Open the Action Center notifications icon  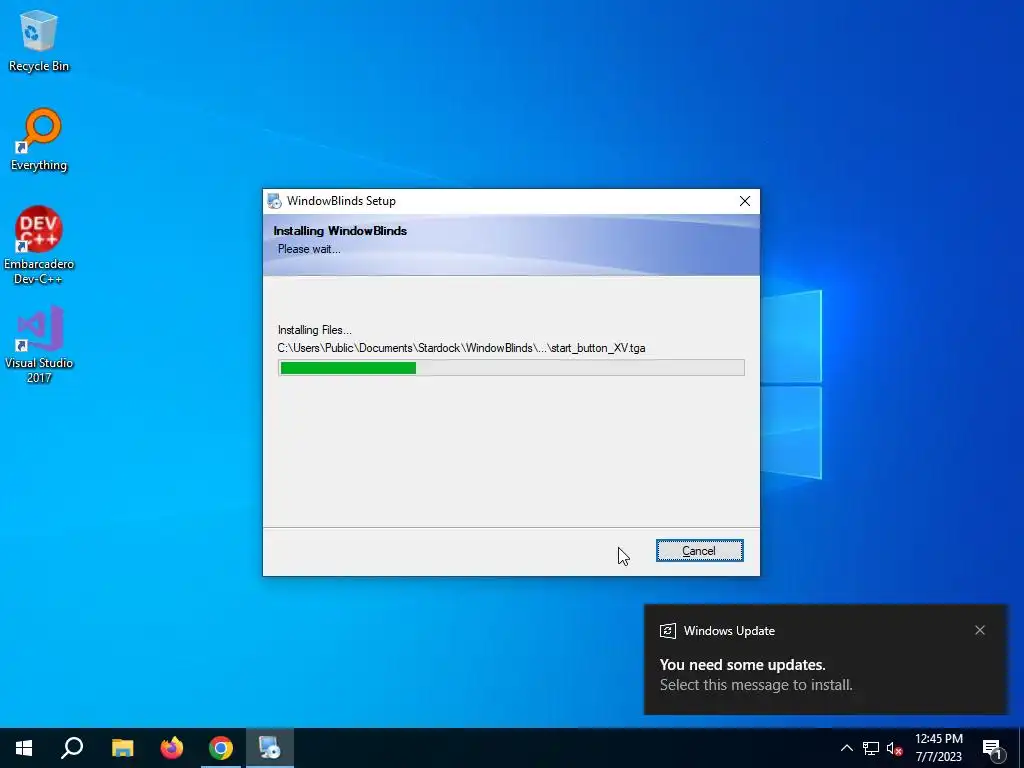(993, 748)
